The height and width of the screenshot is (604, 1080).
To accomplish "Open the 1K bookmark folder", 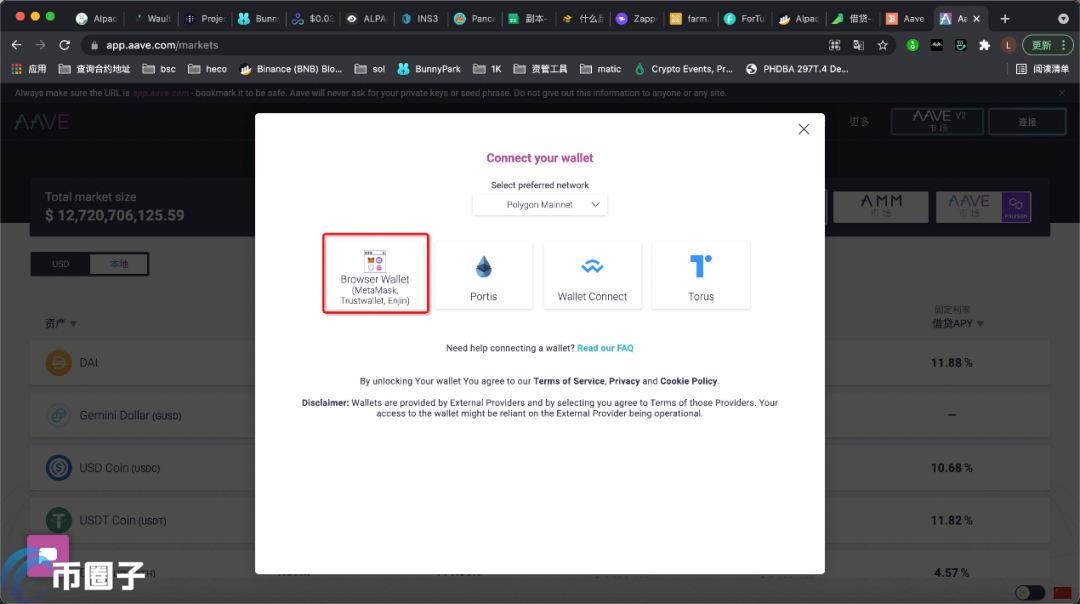I will pos(488,69).
